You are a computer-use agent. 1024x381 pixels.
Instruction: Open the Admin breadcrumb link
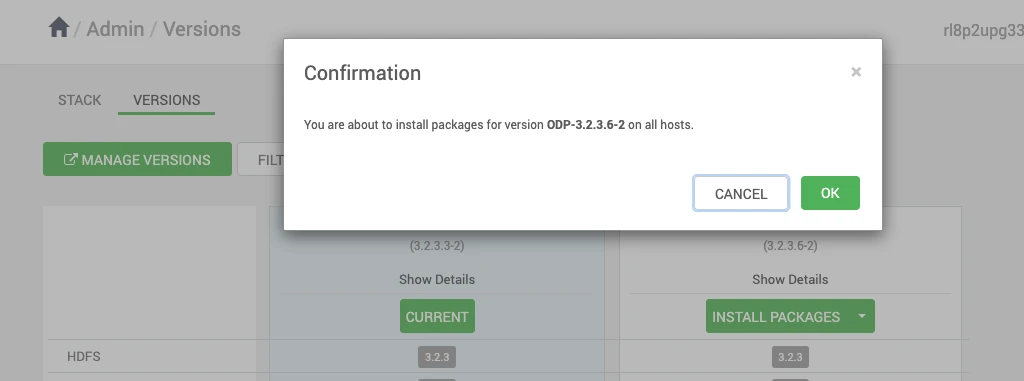(x=115, y=29)
